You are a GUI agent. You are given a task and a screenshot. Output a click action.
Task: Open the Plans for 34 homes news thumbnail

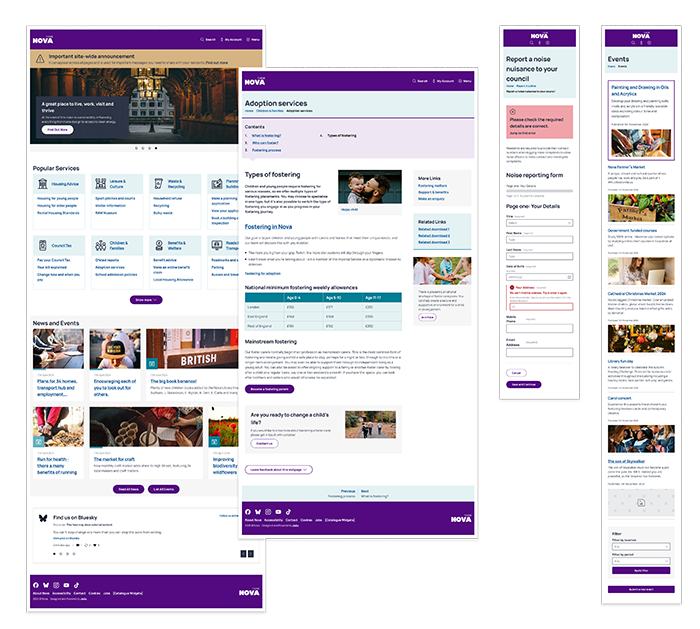click(58, 349)
